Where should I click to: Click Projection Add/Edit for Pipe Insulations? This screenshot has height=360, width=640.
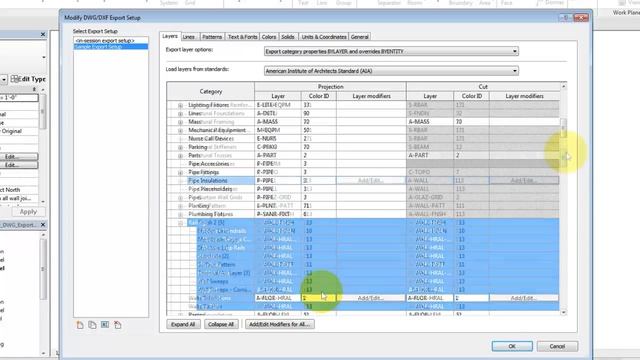[x=371, y=181]
